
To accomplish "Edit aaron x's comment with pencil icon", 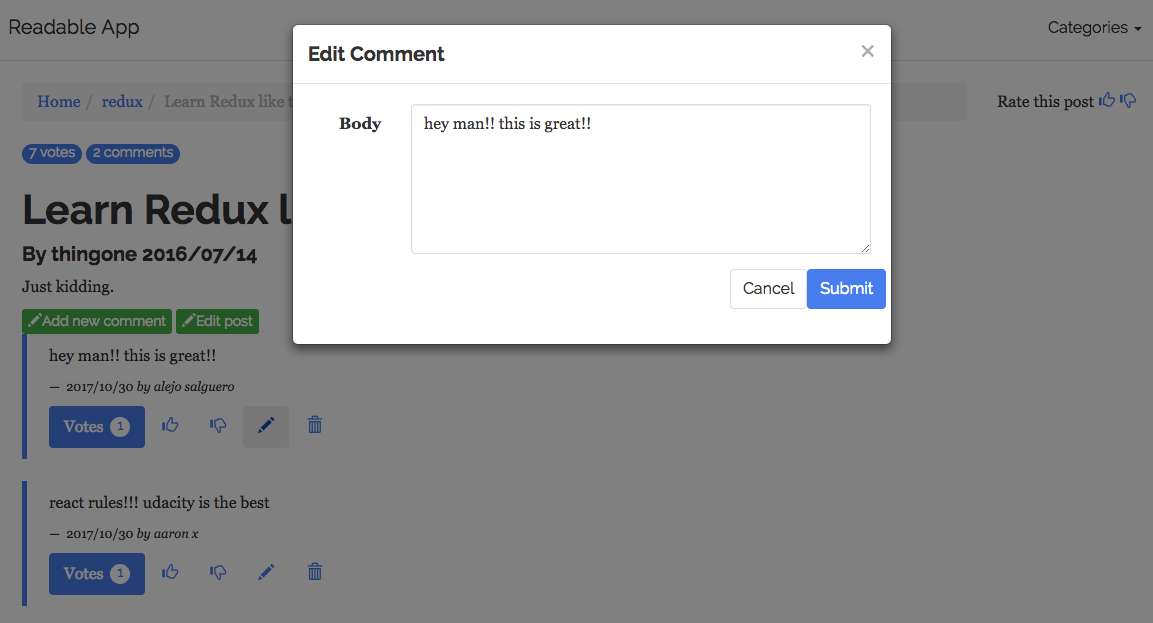I will point(266,572).
